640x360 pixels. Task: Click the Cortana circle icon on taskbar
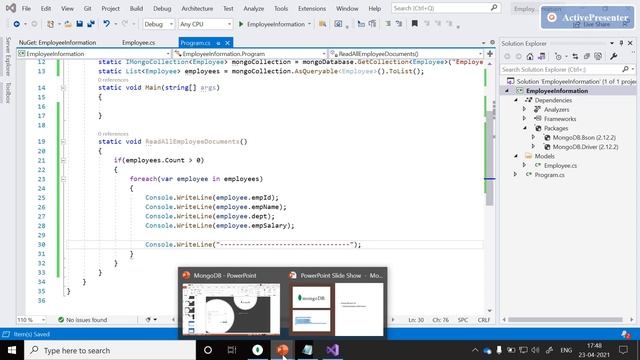pos(208,350)
